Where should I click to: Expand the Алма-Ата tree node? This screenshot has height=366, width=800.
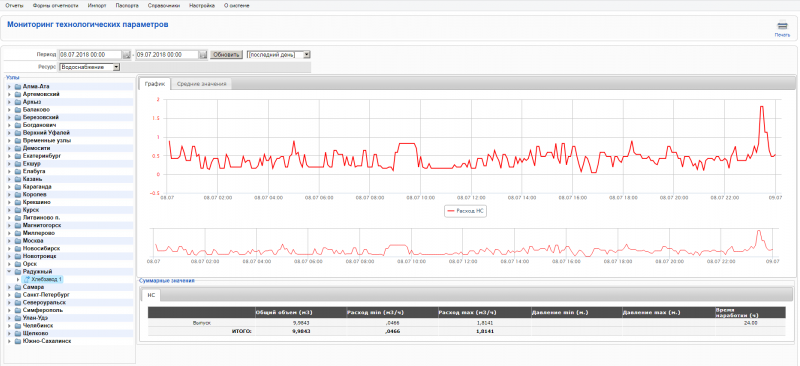click(x=9, y=86)
